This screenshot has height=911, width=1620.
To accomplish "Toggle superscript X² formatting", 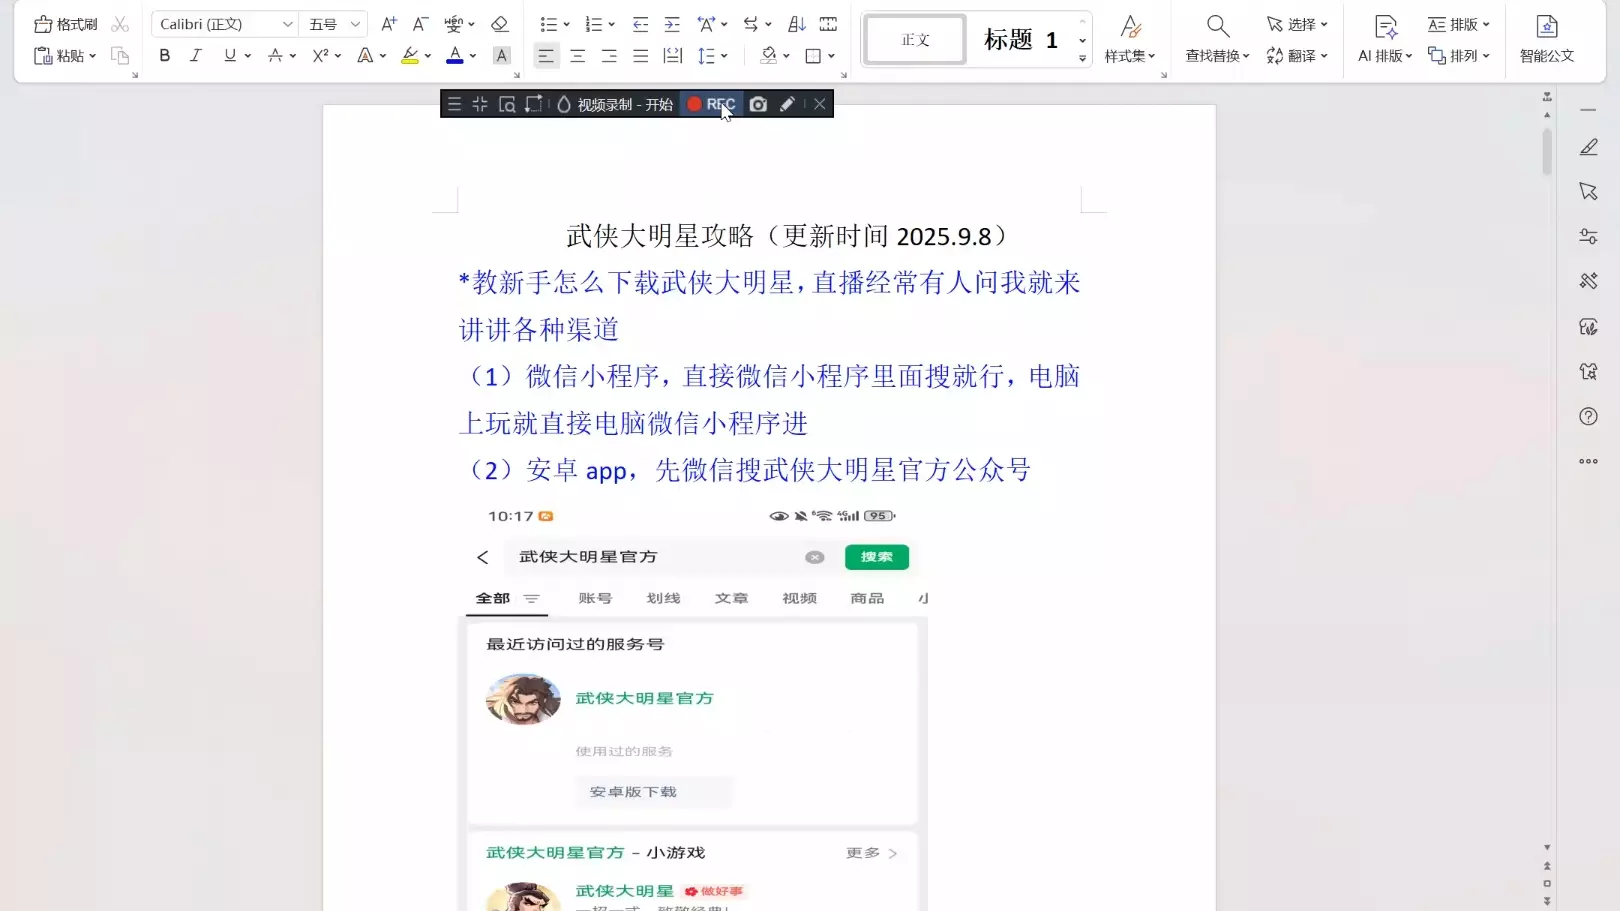I will (x=320, y=56).
